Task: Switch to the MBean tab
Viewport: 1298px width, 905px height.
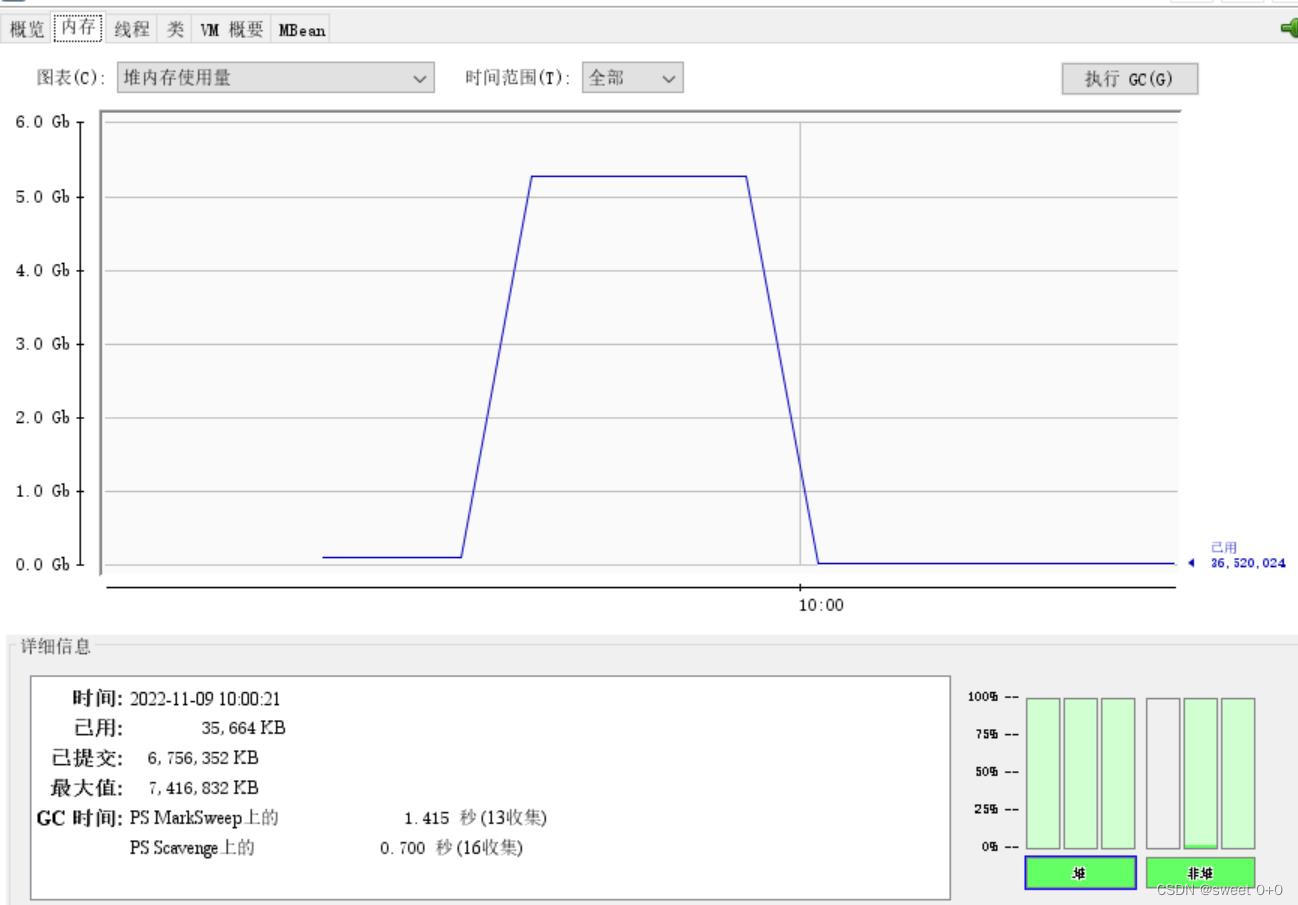Action: pyautogui.click(x=301, y=29)
